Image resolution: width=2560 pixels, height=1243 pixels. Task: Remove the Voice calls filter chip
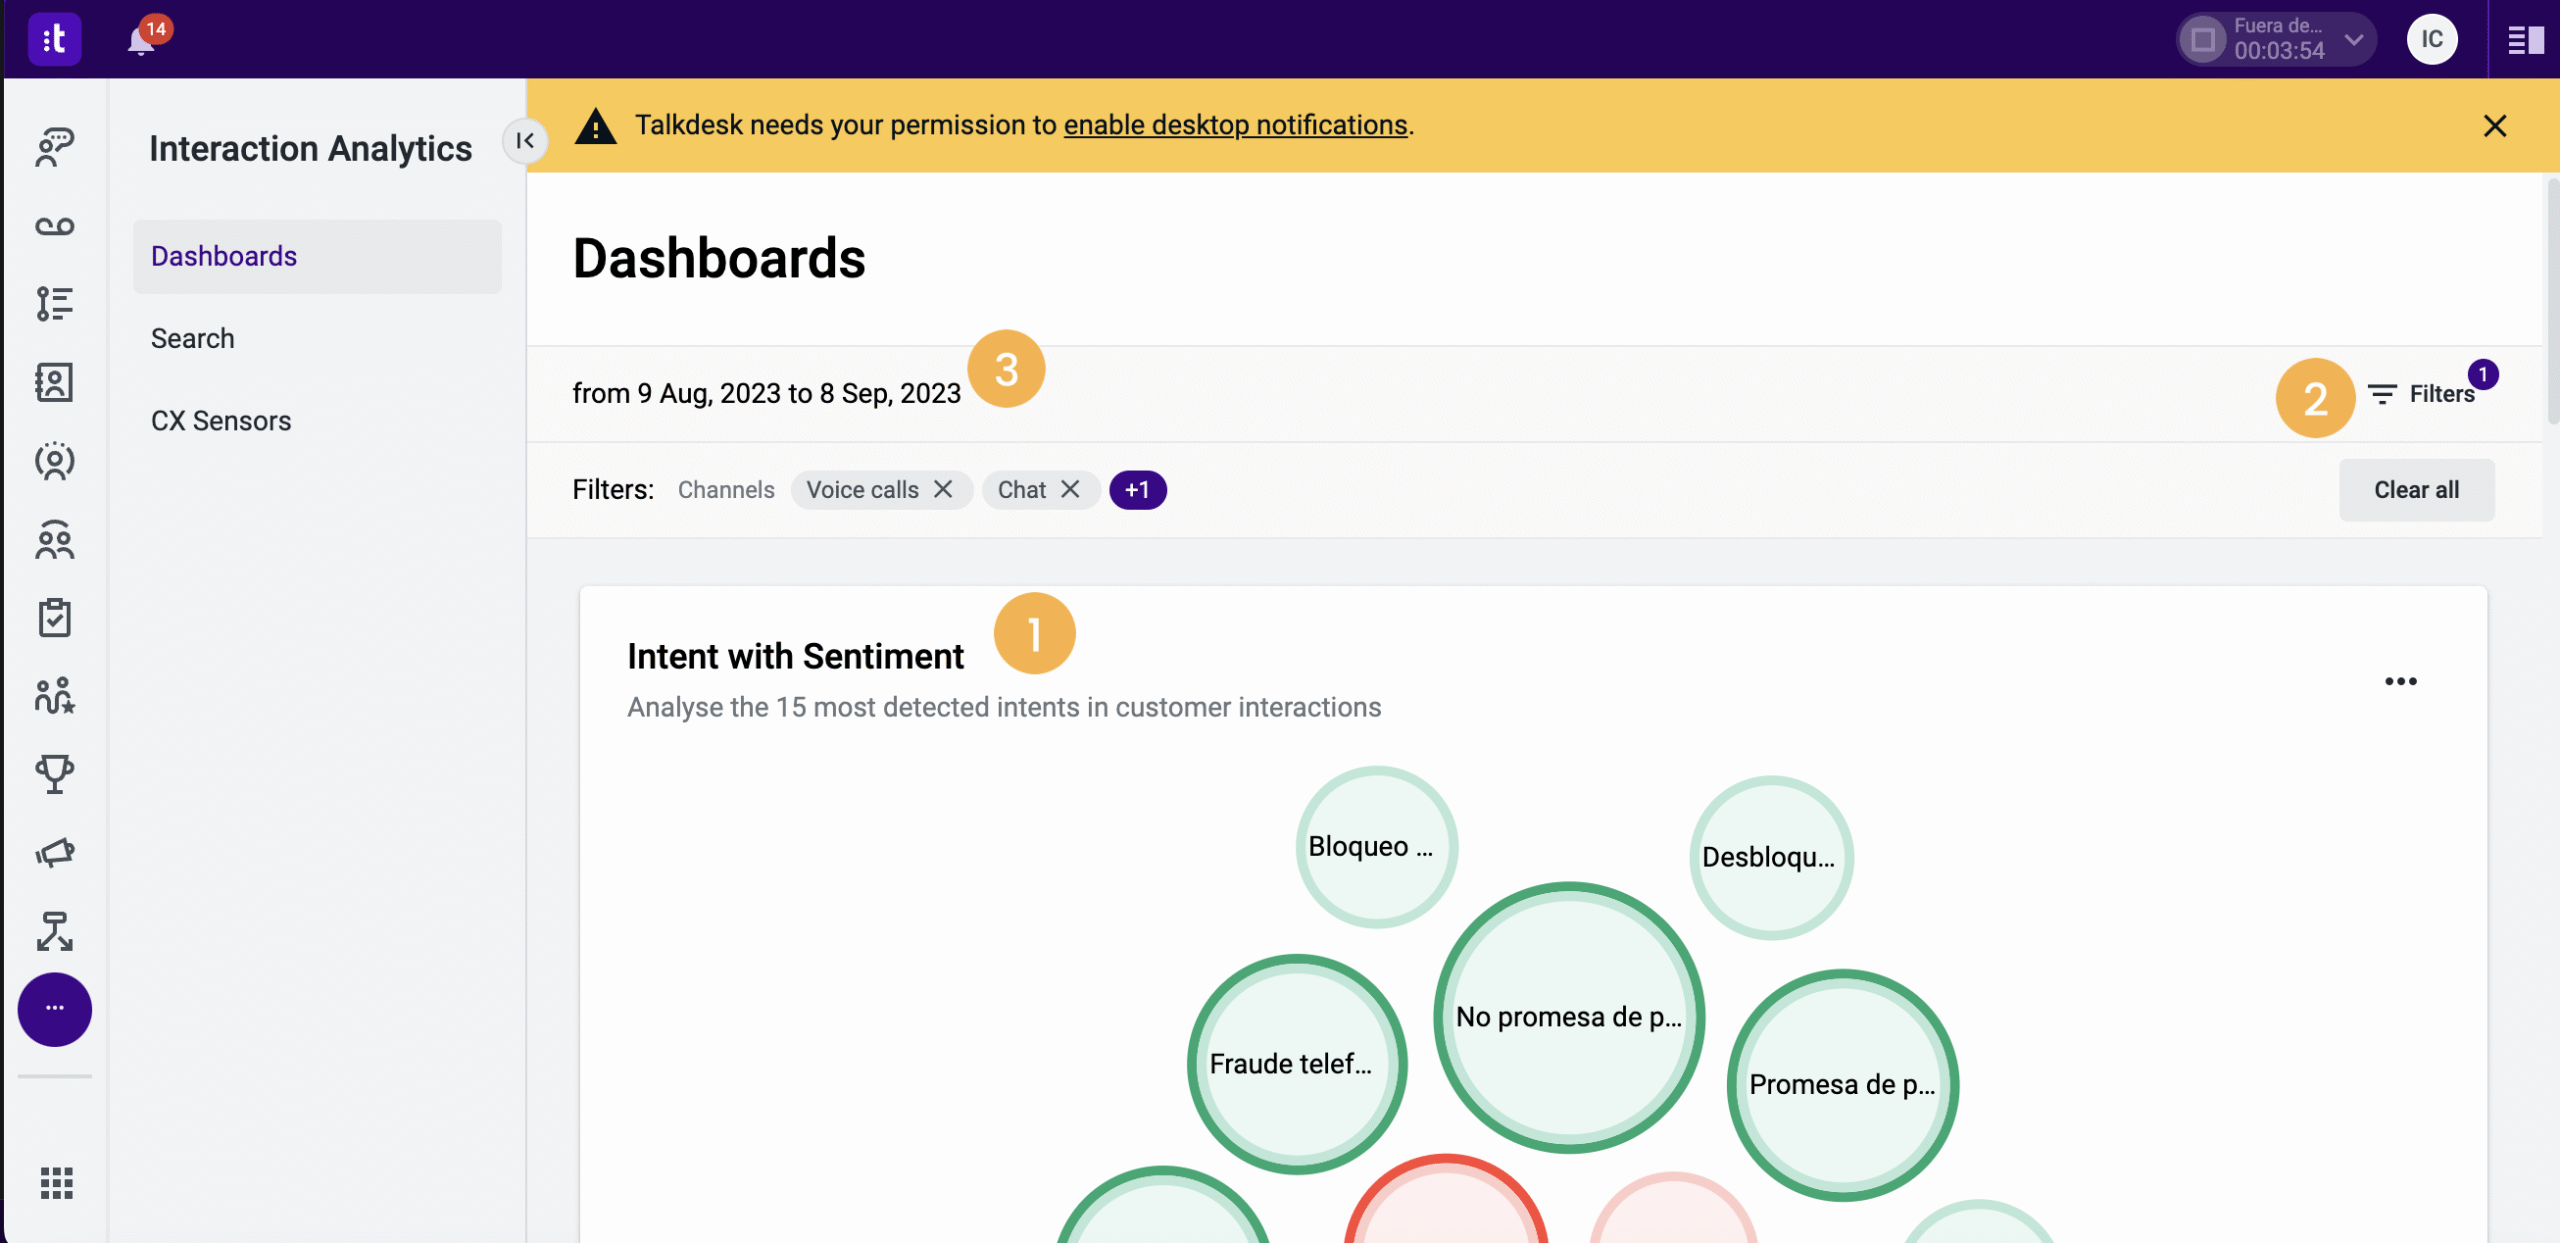tap(943, 489)
